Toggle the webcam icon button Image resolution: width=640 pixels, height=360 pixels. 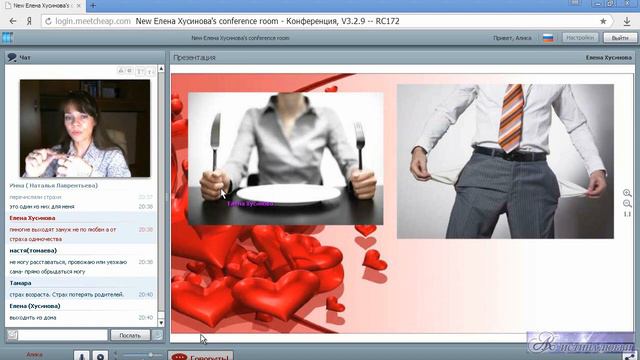(x=100, y=355)
